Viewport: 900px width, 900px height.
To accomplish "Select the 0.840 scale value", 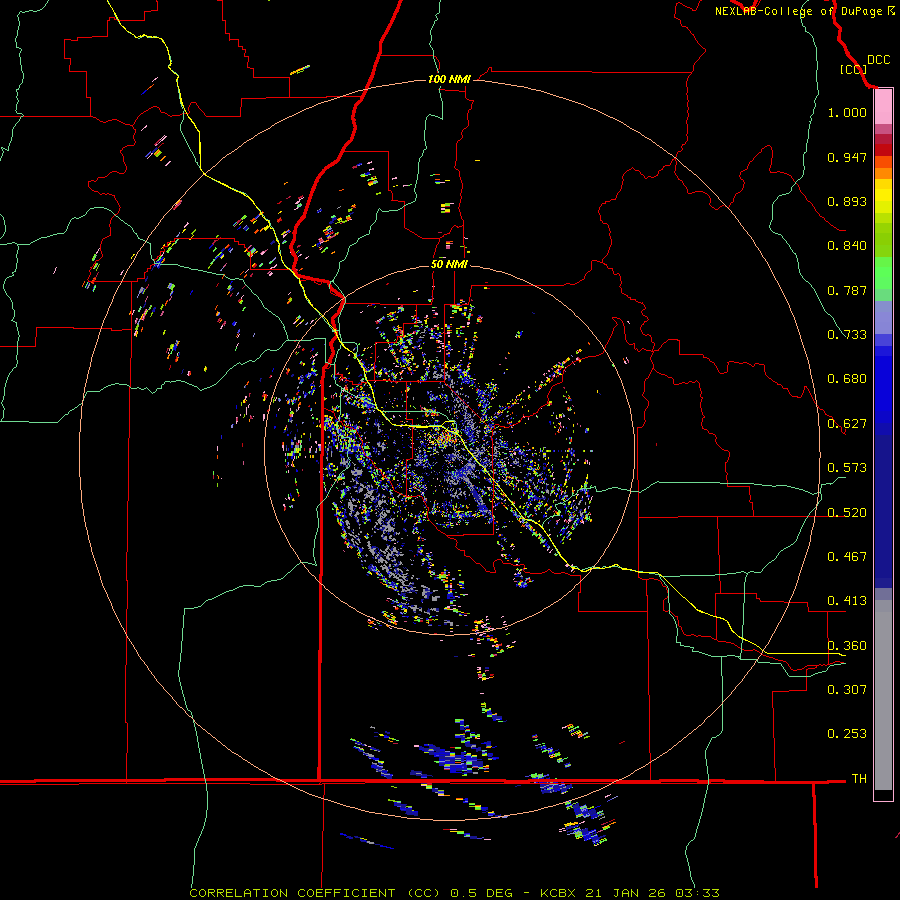I will [847, 246].
